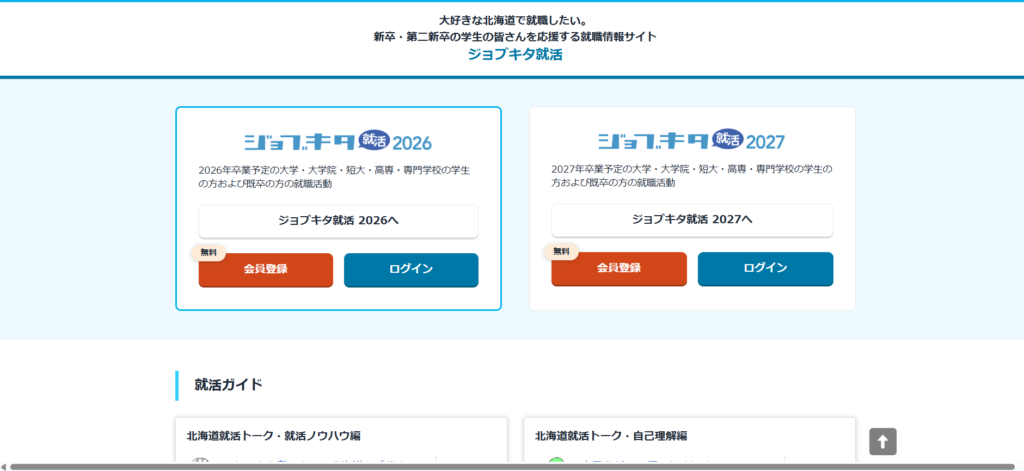Click the horizontal scrollbar's left arrow
This screenshot has height=471, width=1024.
click(x=4, y=466)
